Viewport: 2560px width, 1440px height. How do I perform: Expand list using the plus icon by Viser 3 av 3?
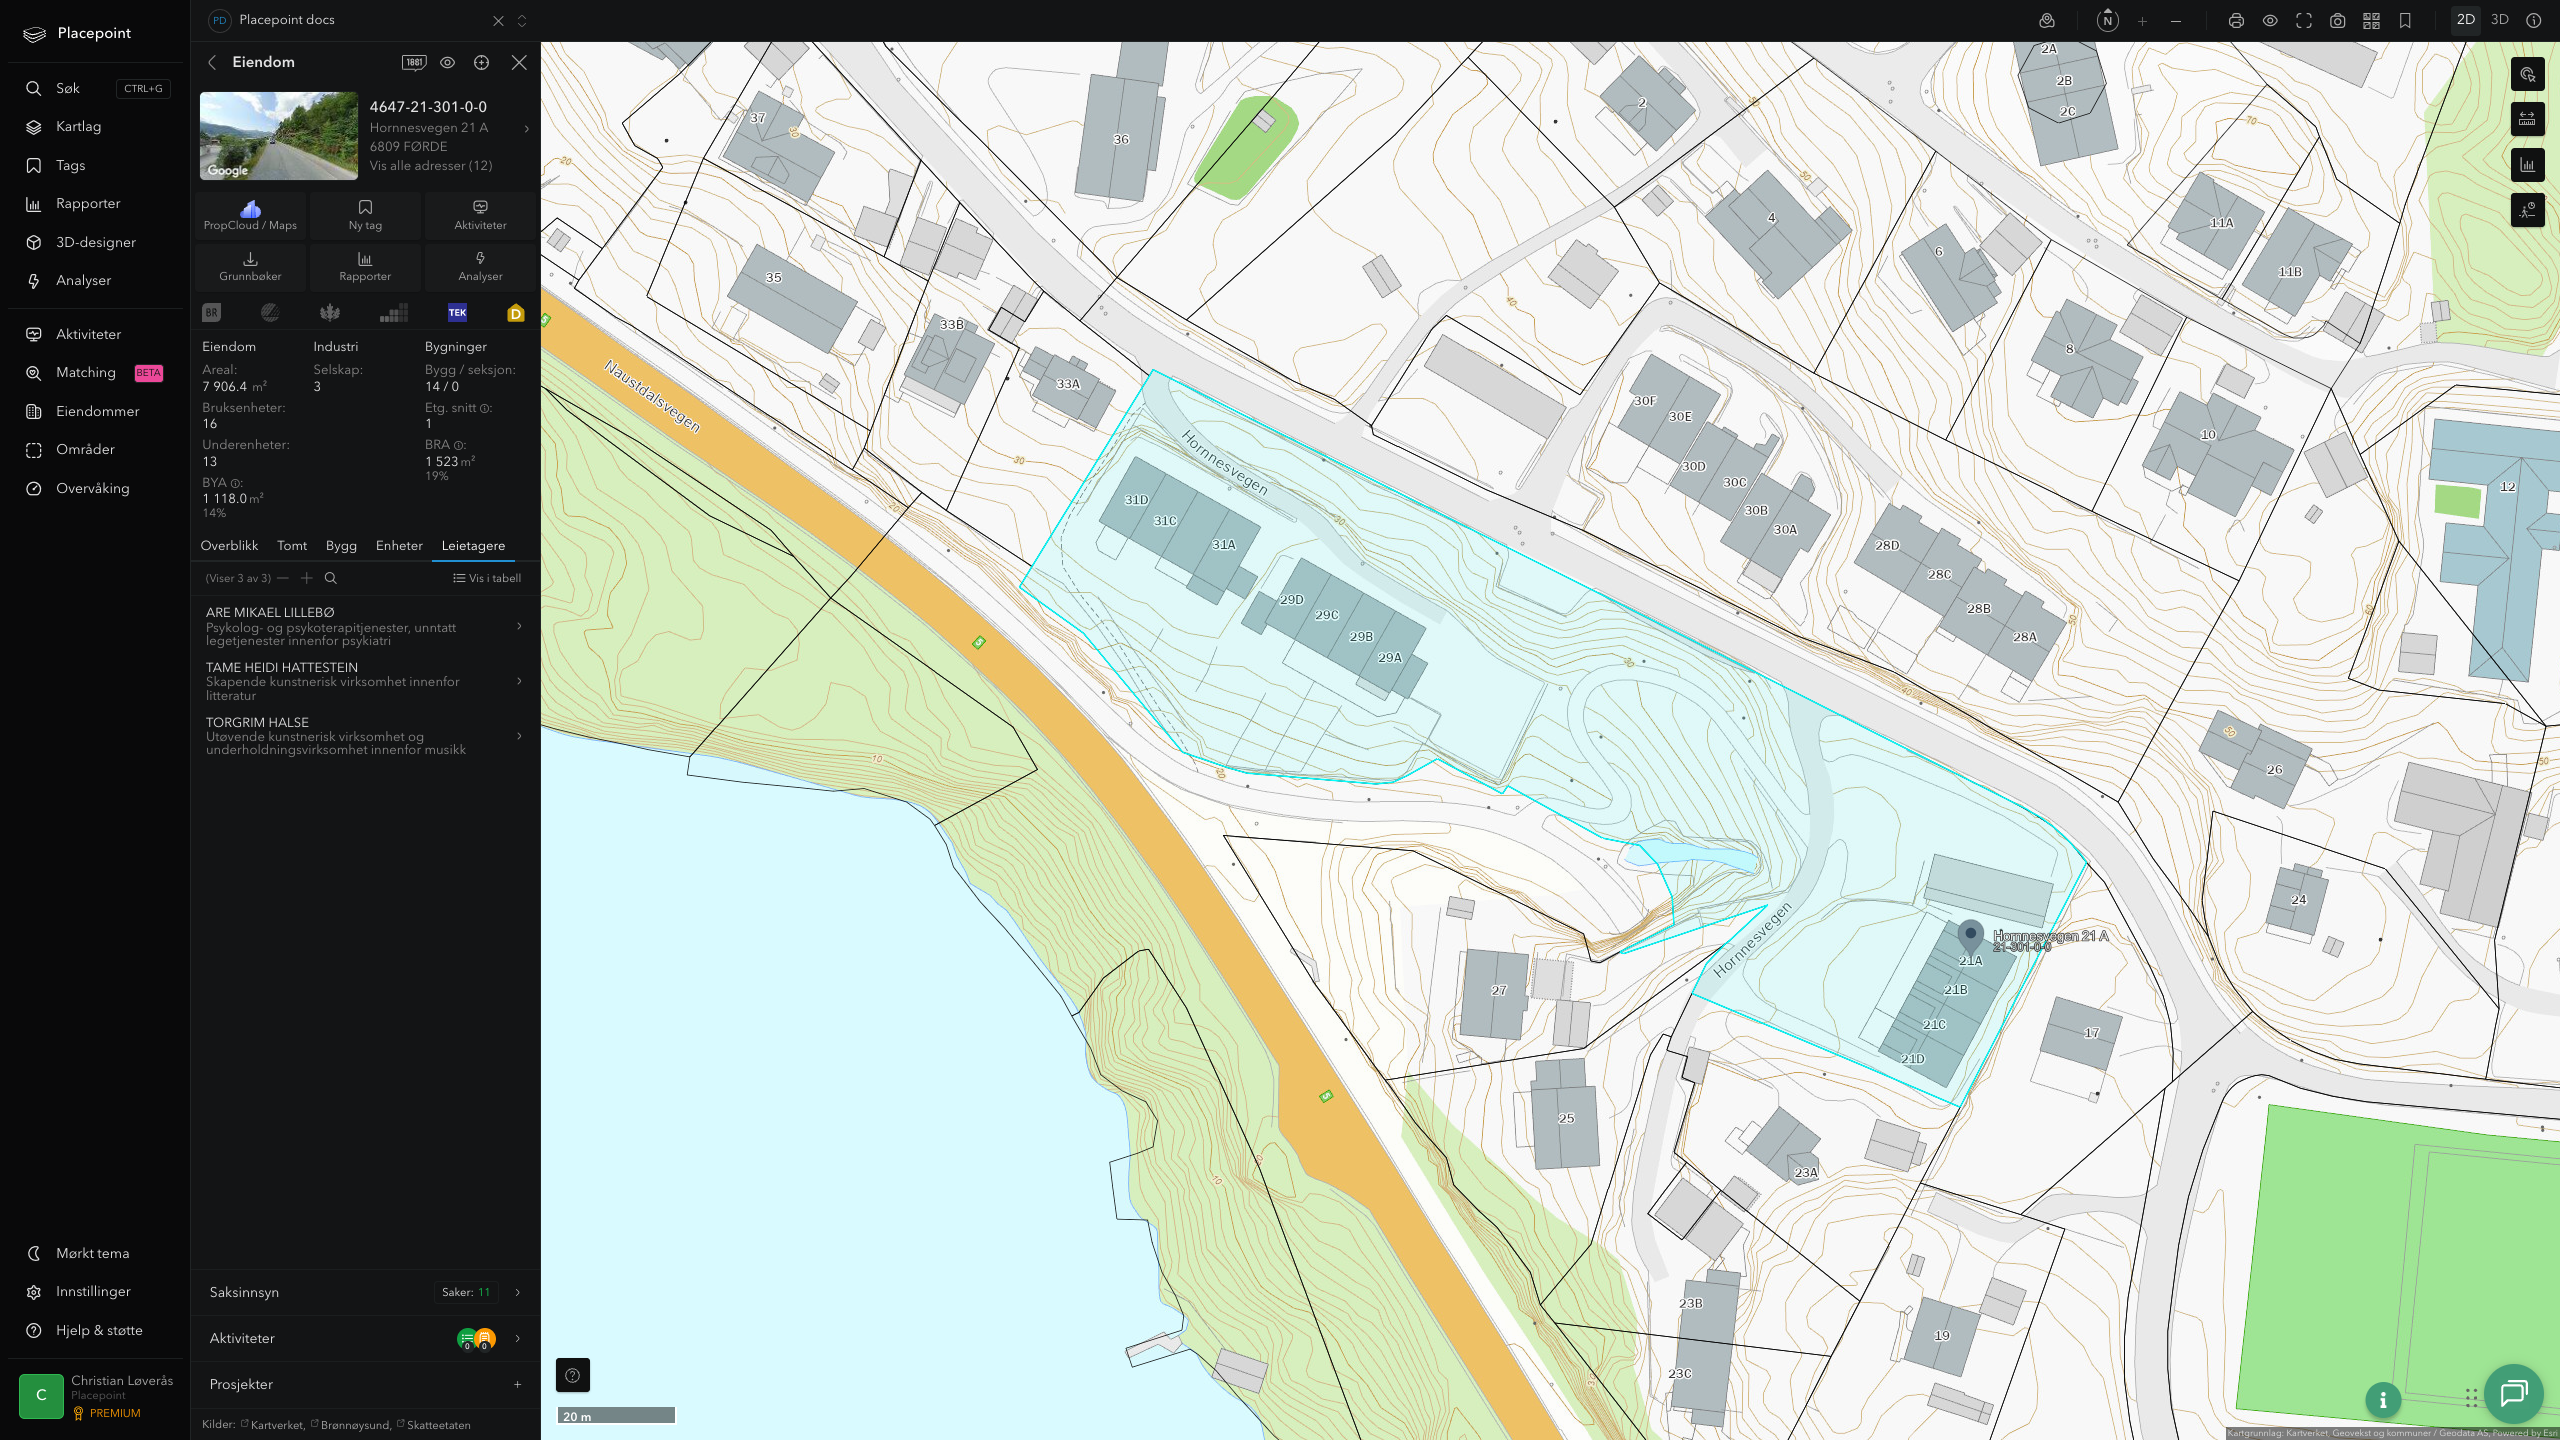tap(307, 578)
